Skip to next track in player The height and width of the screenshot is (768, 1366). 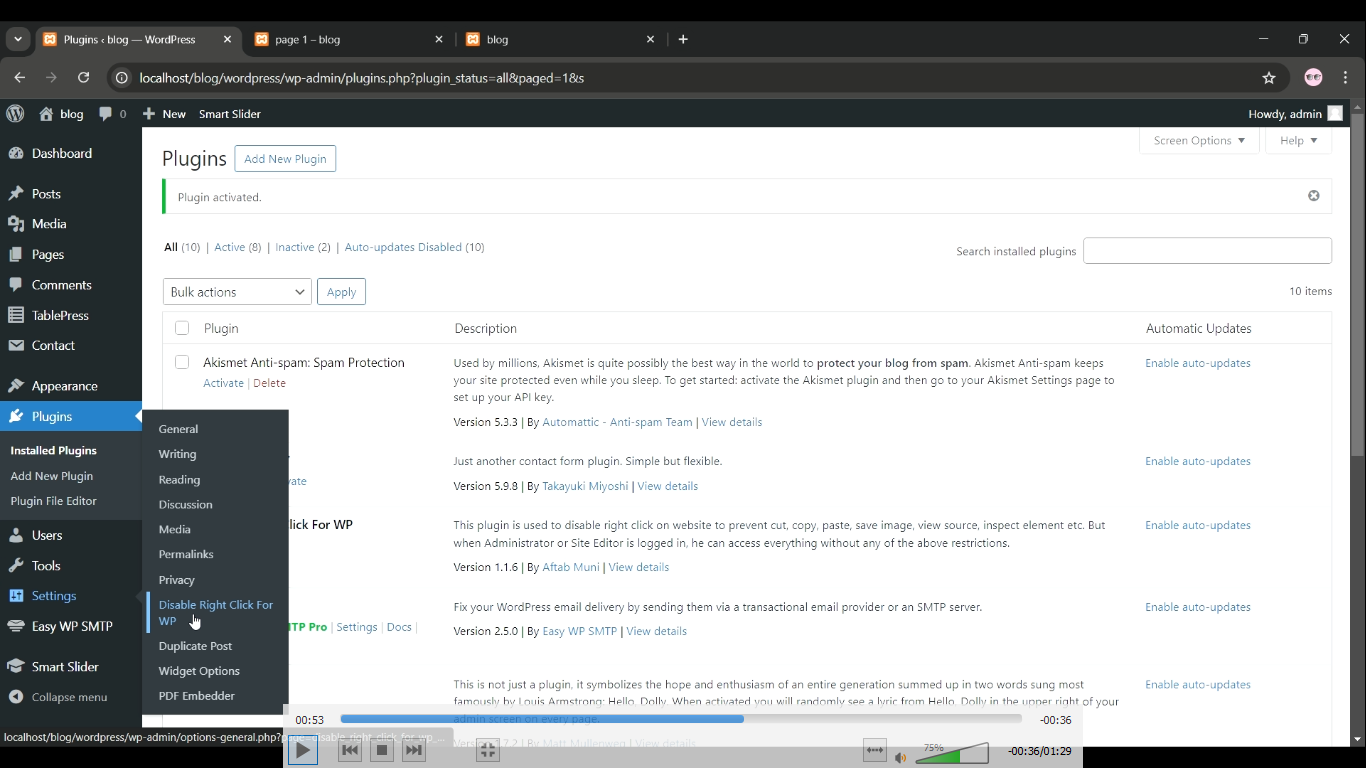tap(414, 750)
